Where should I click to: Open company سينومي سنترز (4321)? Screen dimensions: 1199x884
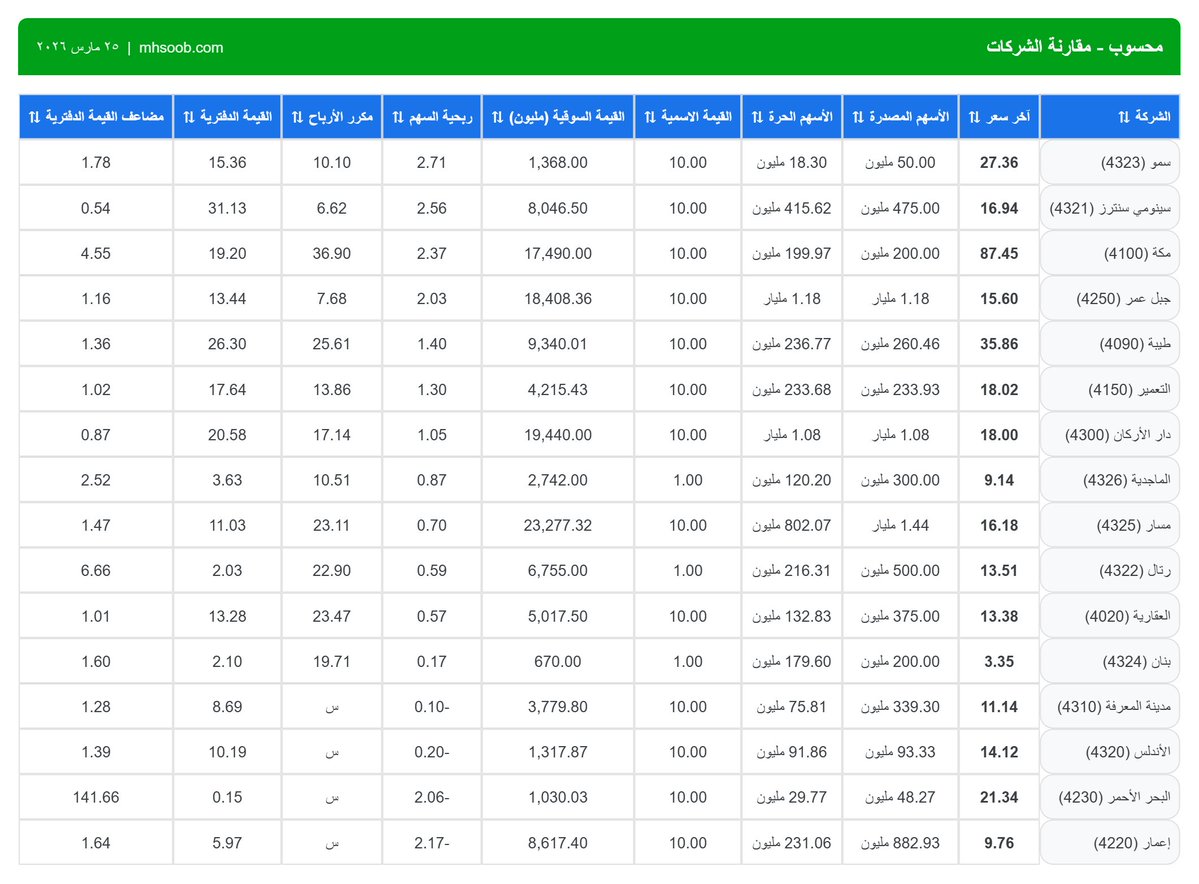(1110, 208)
